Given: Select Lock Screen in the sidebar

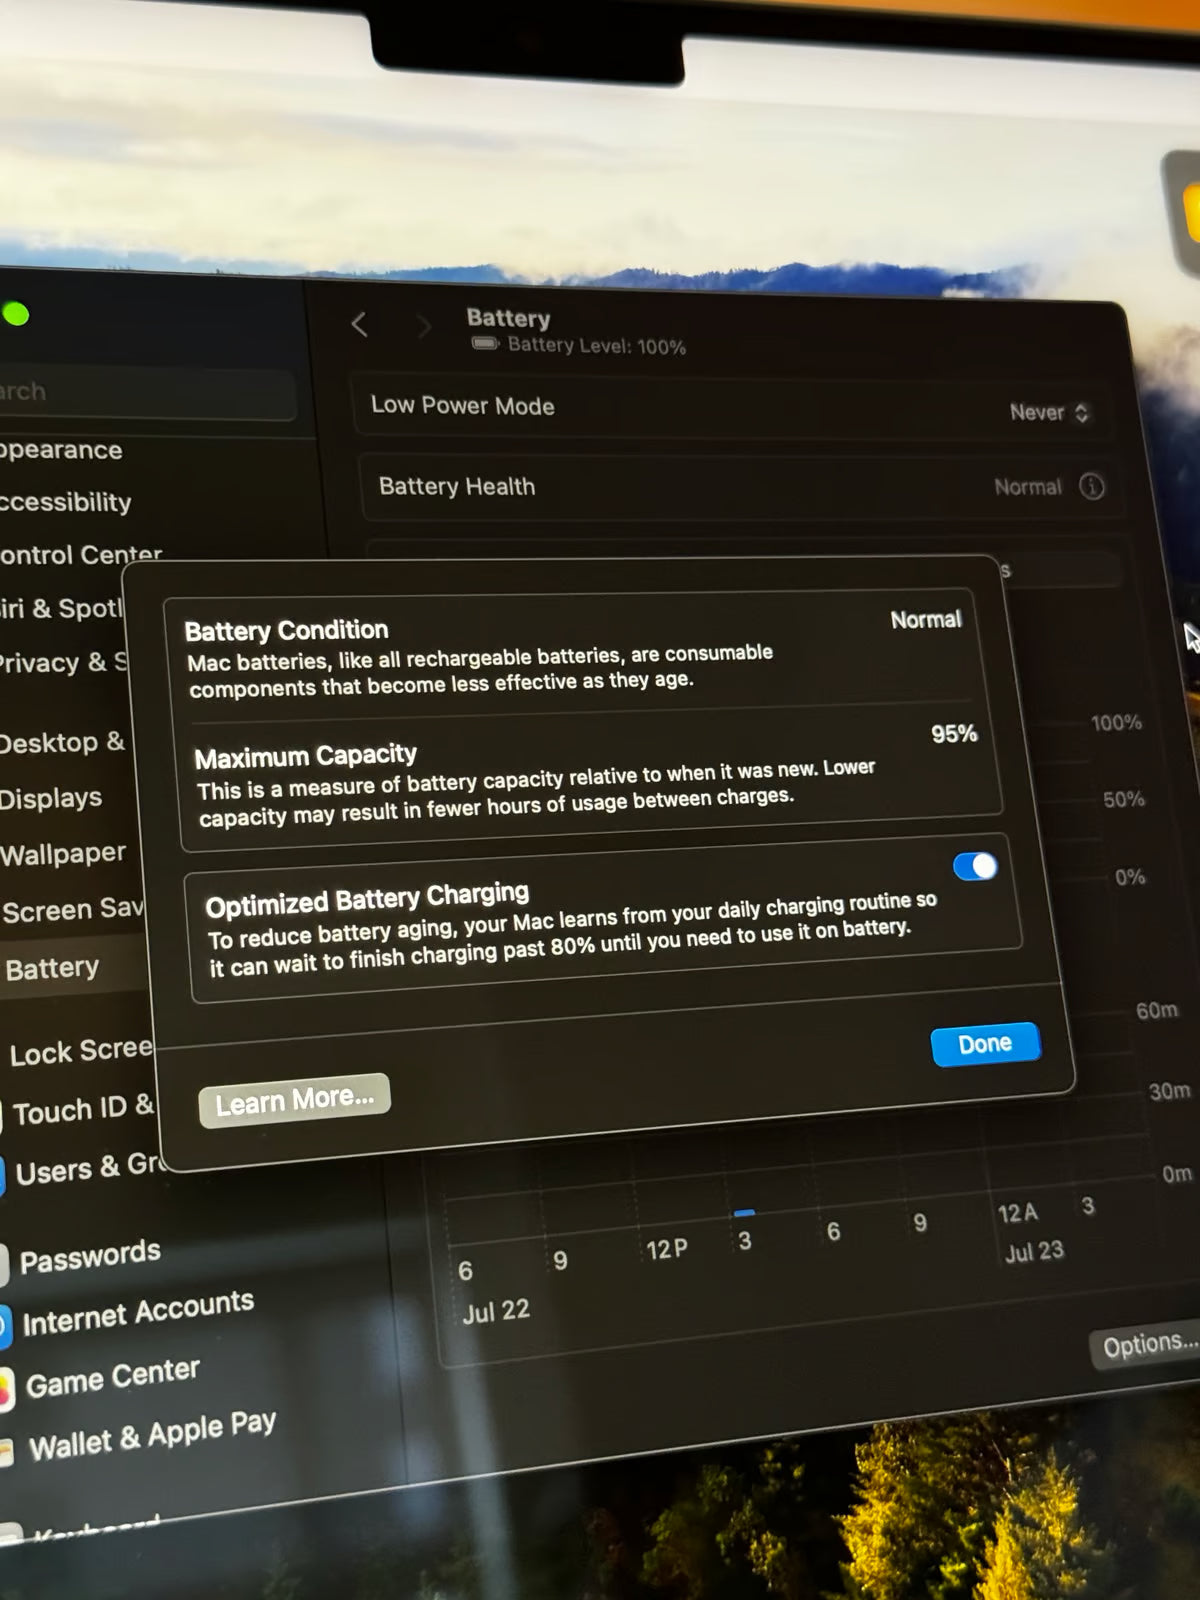Looking at the screenshot, I should tap(80, 1052).
